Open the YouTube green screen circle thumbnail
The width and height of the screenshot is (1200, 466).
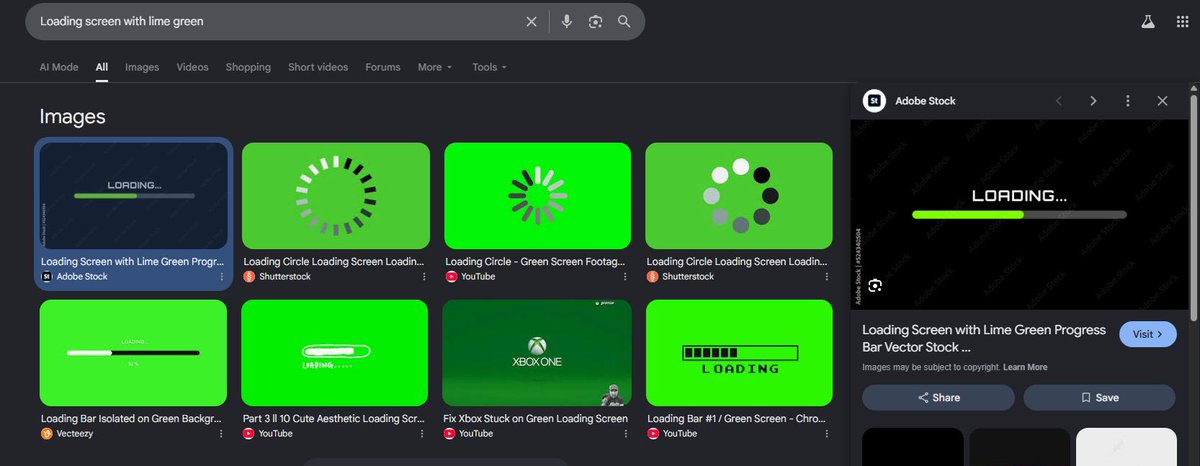coord(538,196)
